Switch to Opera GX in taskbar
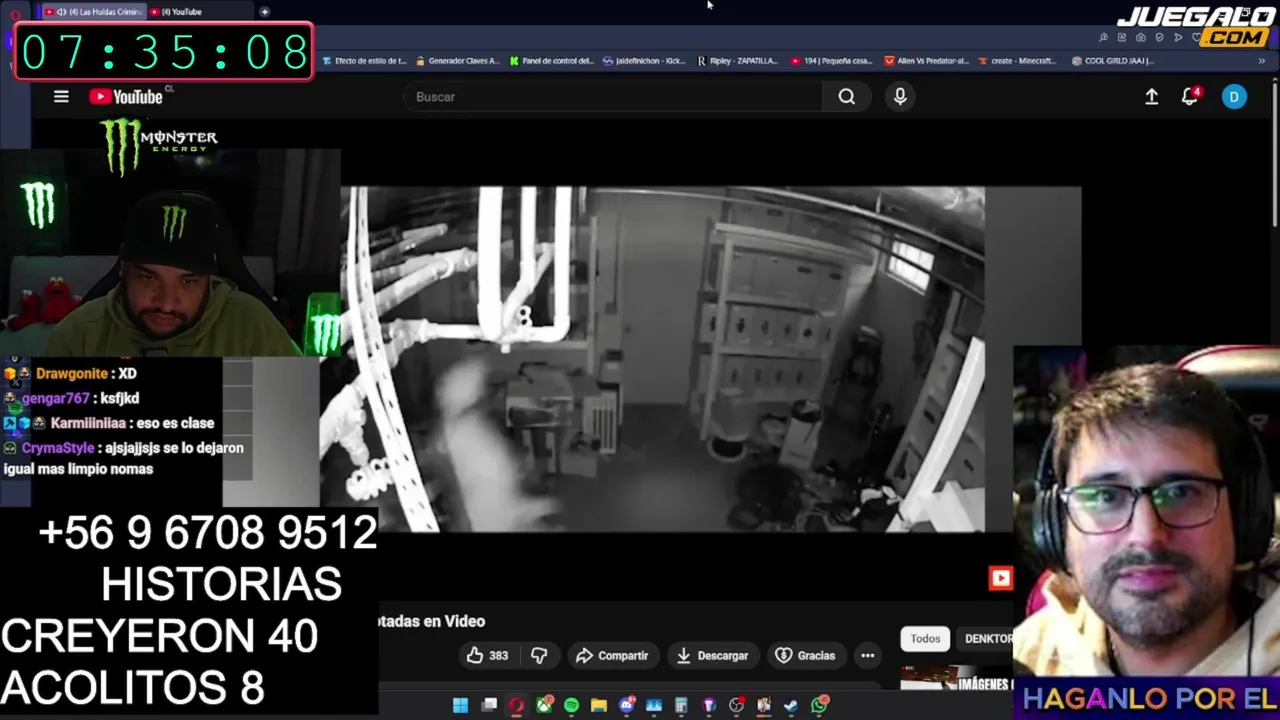Image resolution: width=1280 pixels, height=720 pixels. 516,705
